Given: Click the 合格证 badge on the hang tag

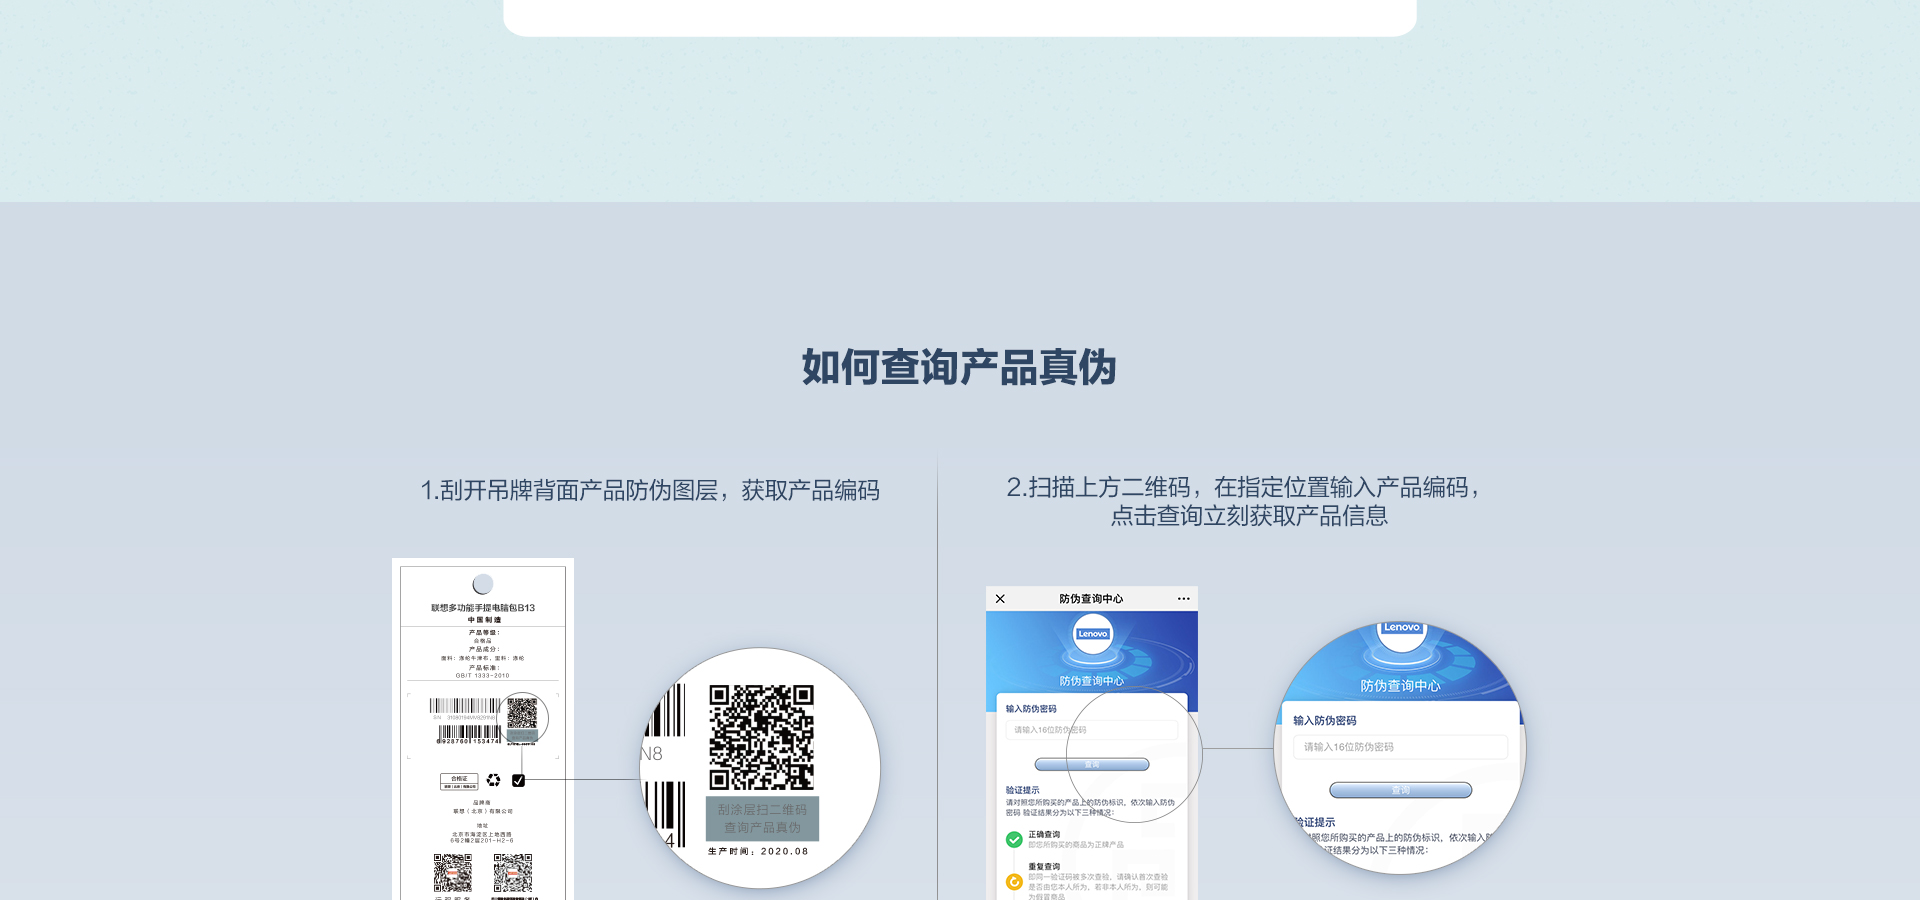Looking at the screenshot, I should tap(459, 781).
